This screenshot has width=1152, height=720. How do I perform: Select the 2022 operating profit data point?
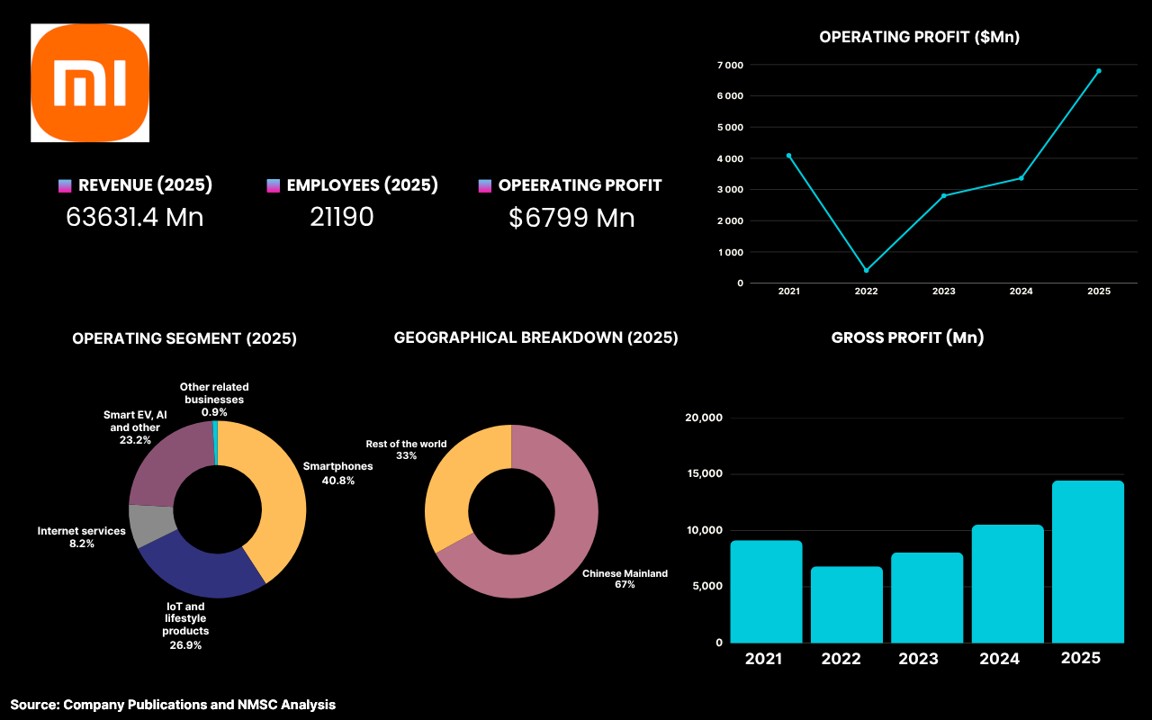coord(866,270)
